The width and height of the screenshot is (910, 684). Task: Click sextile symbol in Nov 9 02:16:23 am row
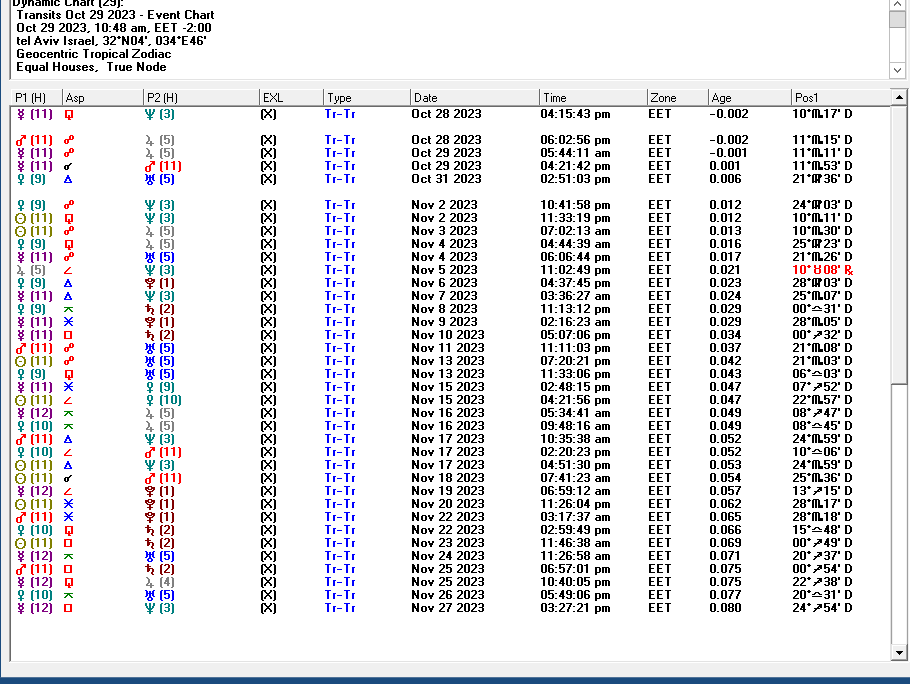(68, 322)
